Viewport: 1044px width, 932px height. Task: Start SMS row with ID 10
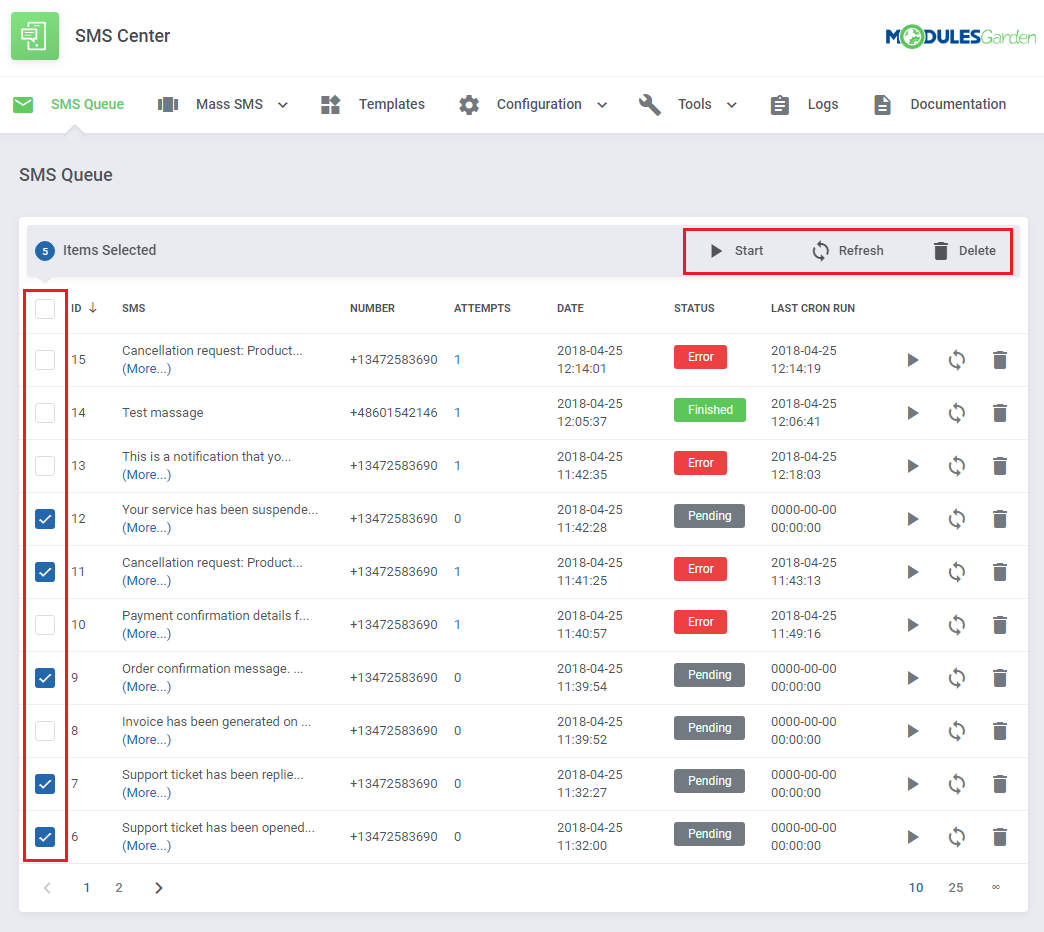coord(913,625)
